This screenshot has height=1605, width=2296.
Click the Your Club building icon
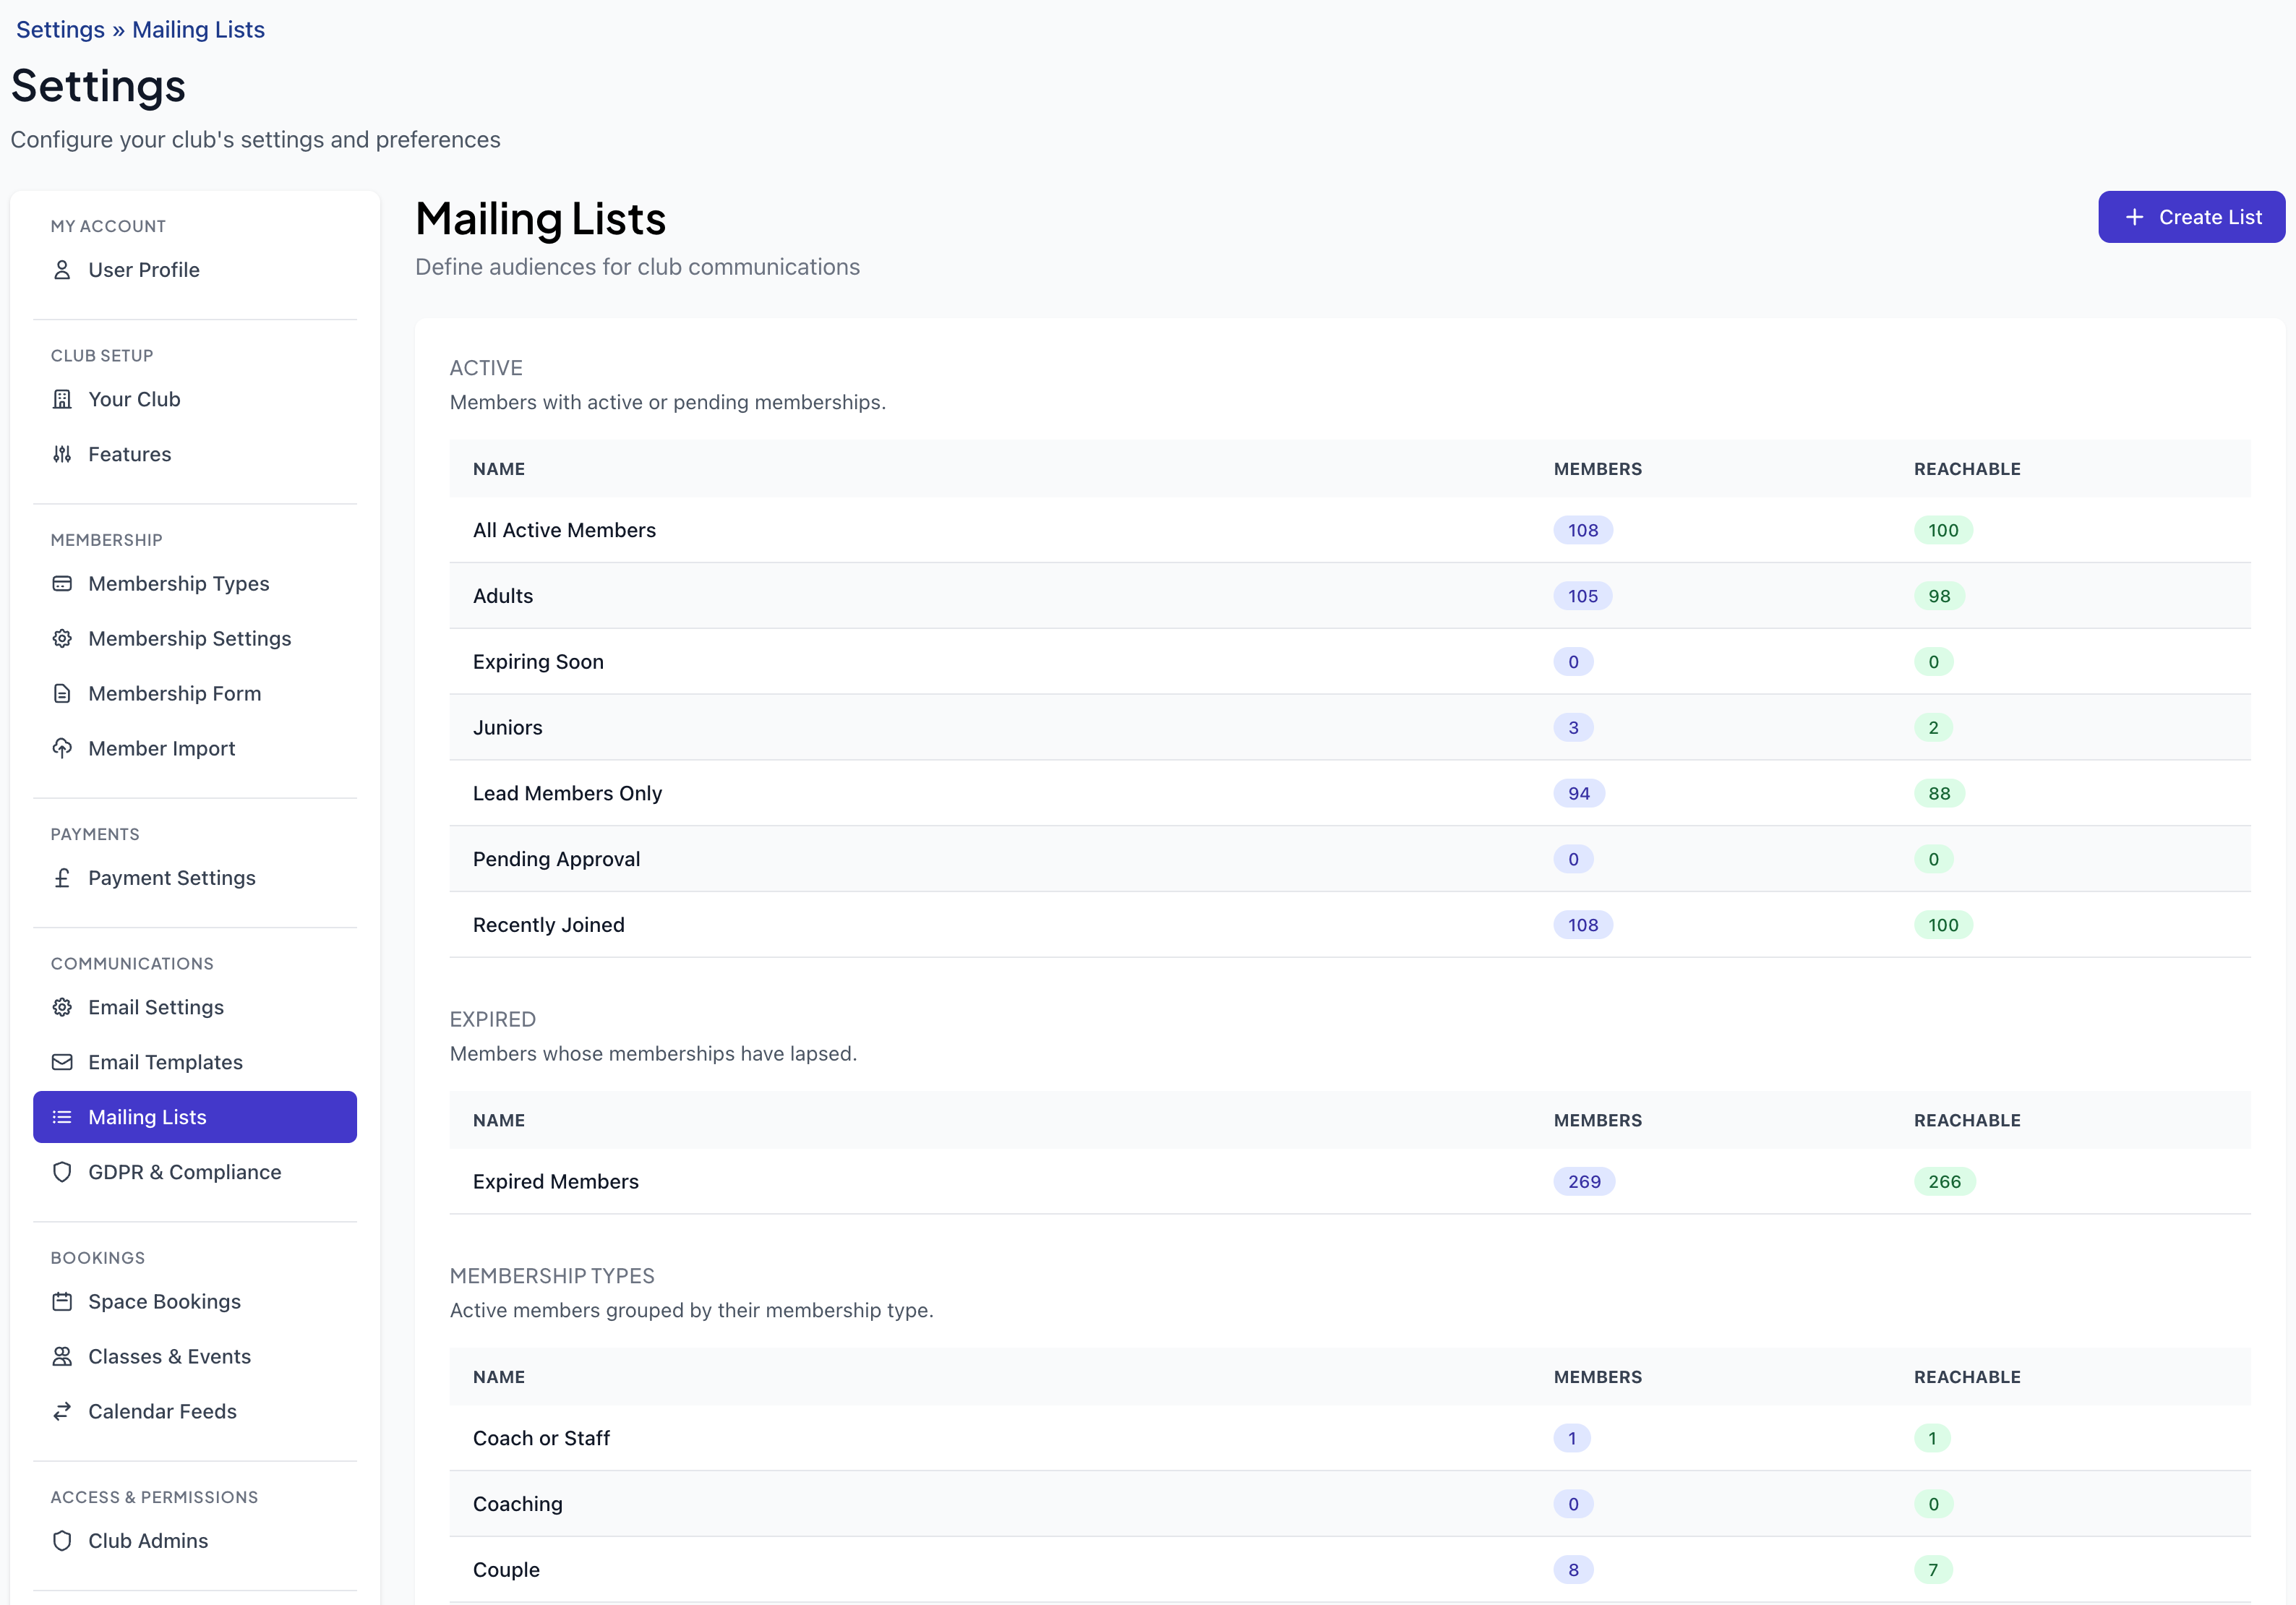(x=62, y=399)
